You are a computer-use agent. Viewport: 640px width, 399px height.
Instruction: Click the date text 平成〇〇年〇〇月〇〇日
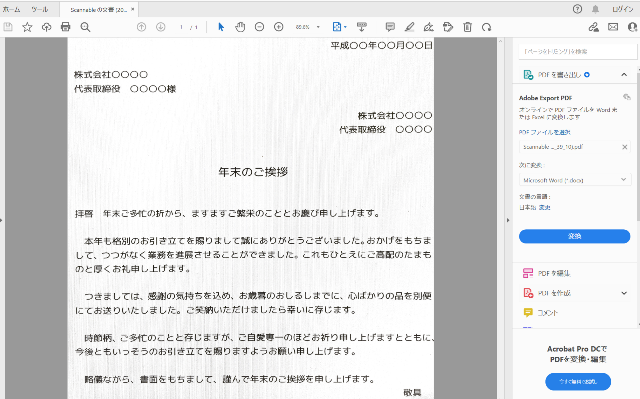pos(381,45)
